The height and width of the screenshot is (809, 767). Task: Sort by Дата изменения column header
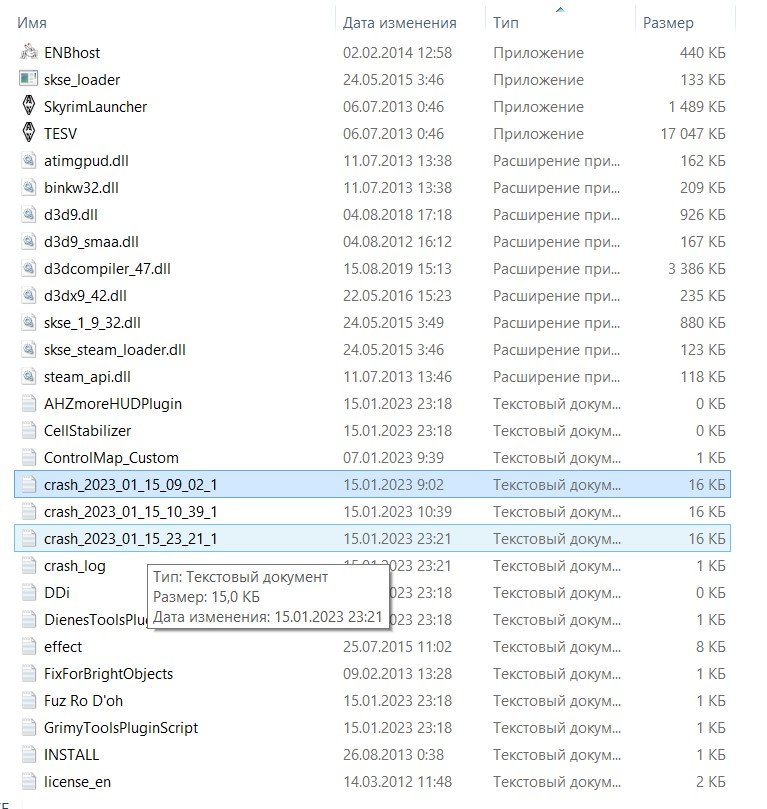(399, 22)
